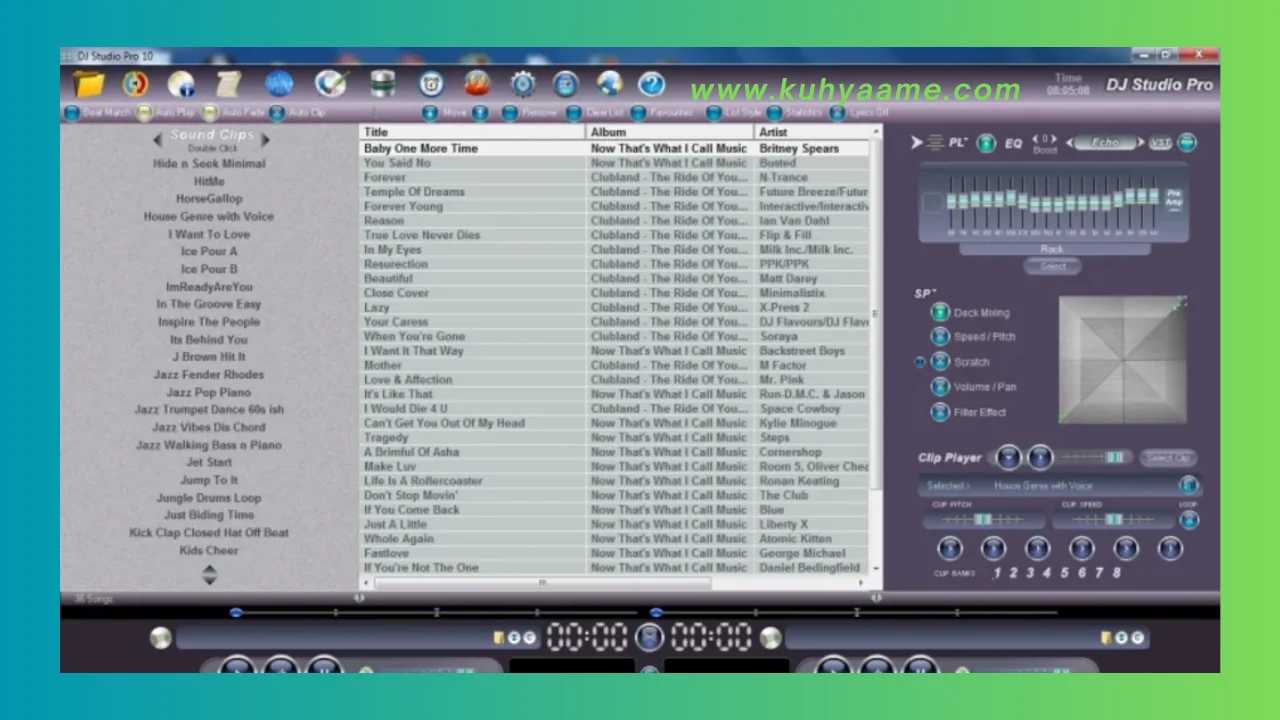Image resolution: width=1280 pixels, height=720 pixels.
Task: Select song I Want It That Way
Action: tap(413, 351)
